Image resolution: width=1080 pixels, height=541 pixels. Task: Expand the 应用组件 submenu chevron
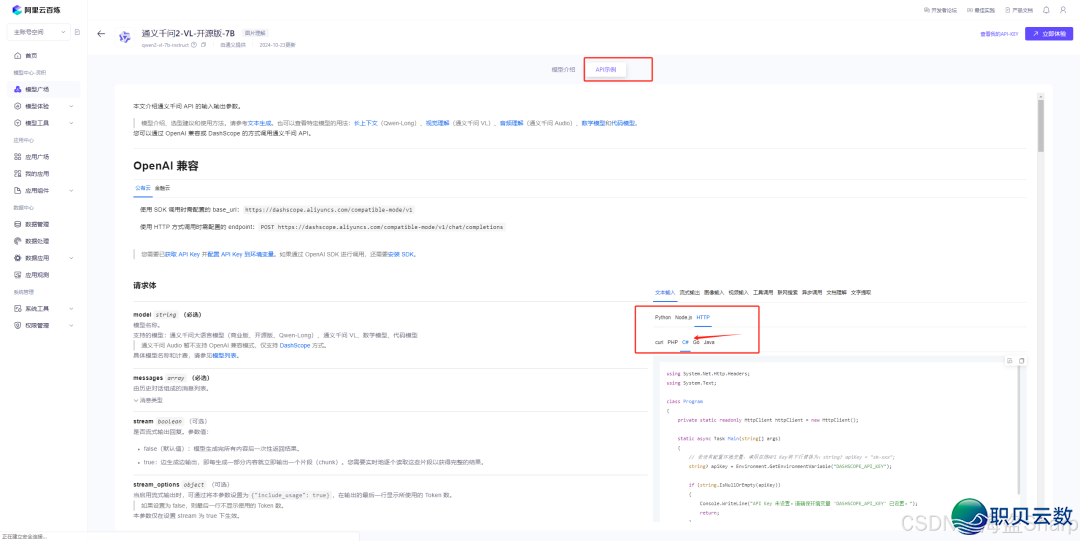click(71, 190)
